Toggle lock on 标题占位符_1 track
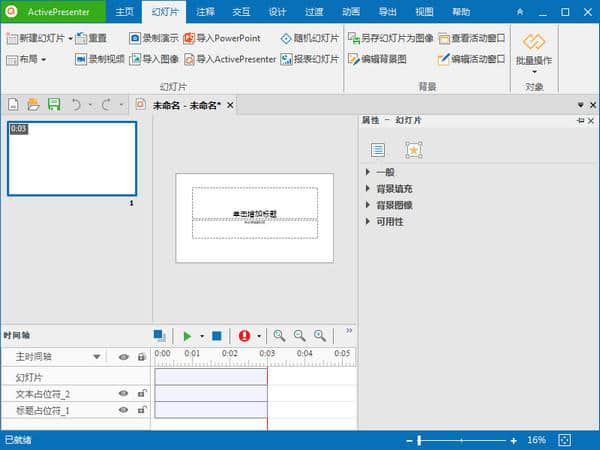Screen dimensions: 600x450 click(x=142, y=411)
